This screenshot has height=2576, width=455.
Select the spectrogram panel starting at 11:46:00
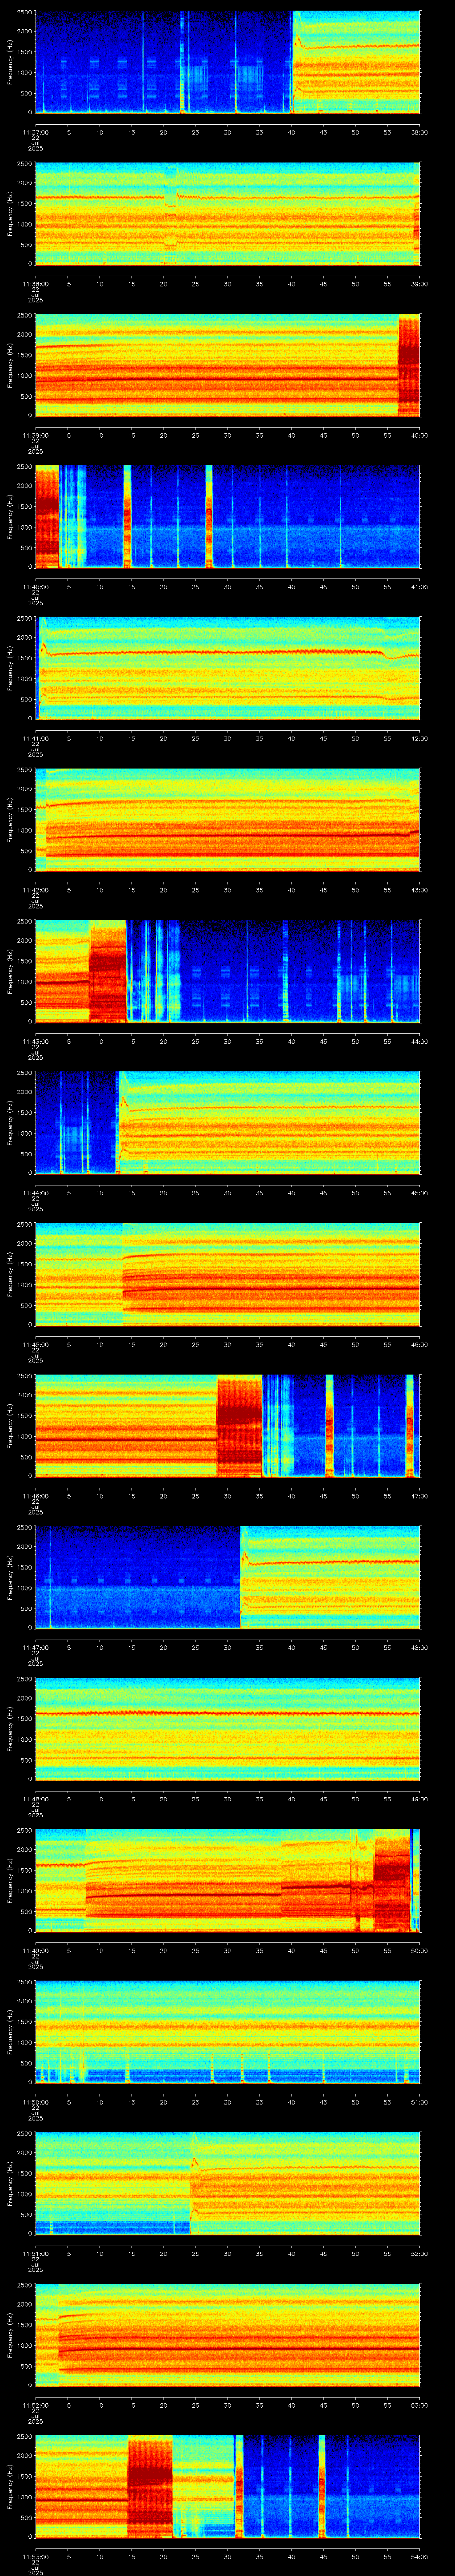(228, 1426)
